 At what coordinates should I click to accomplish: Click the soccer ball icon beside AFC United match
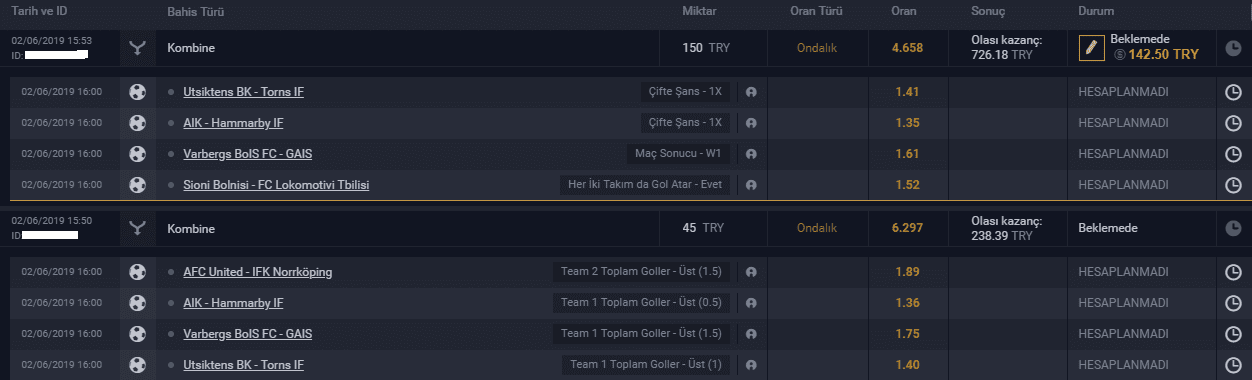coord(137,272)
